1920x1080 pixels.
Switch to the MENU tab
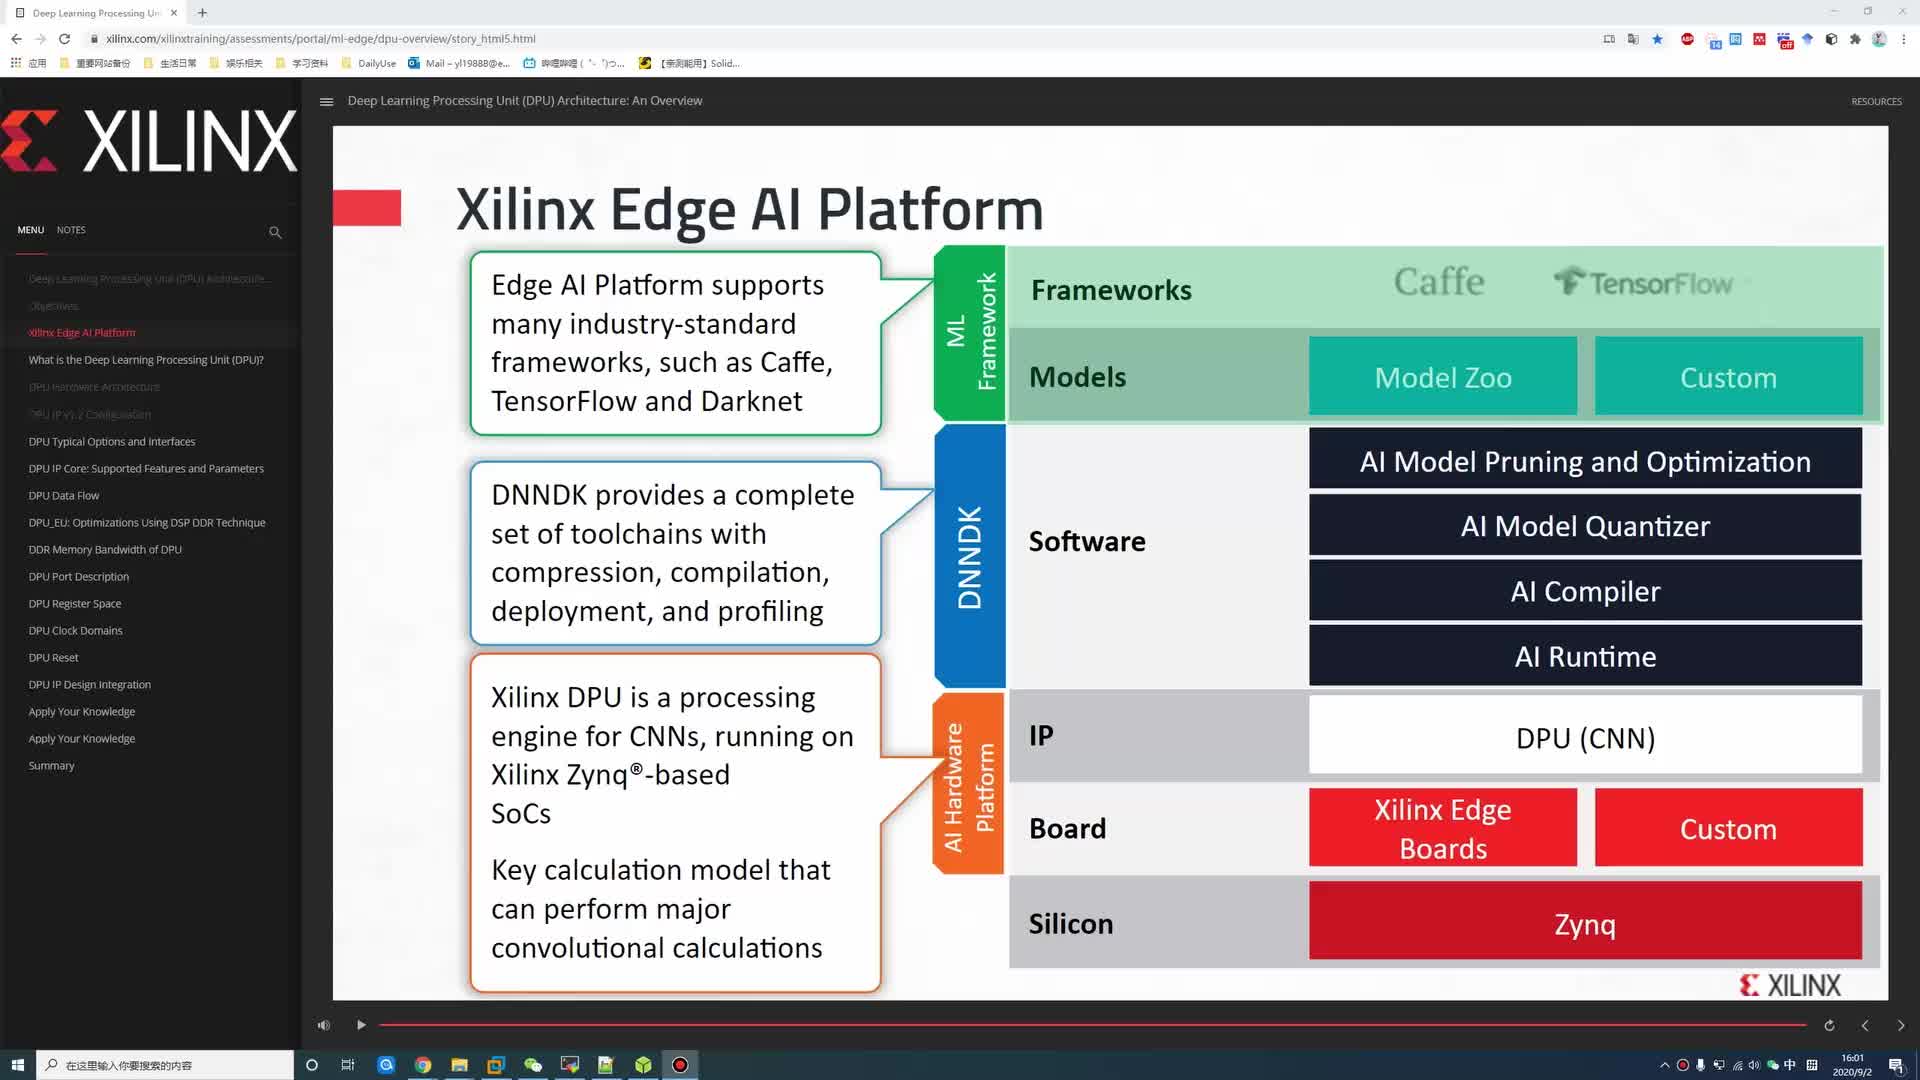(30, 230)
